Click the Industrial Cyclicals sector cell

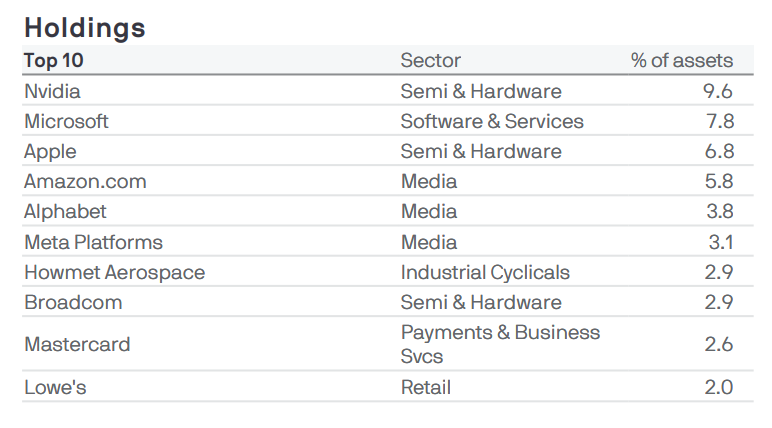click(x=485, y=272)
